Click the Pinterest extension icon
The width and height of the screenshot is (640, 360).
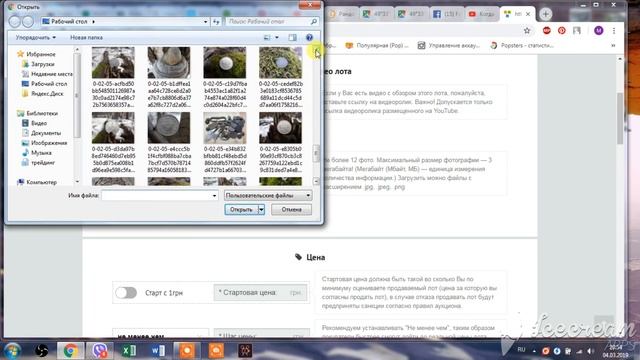(562, 31)
